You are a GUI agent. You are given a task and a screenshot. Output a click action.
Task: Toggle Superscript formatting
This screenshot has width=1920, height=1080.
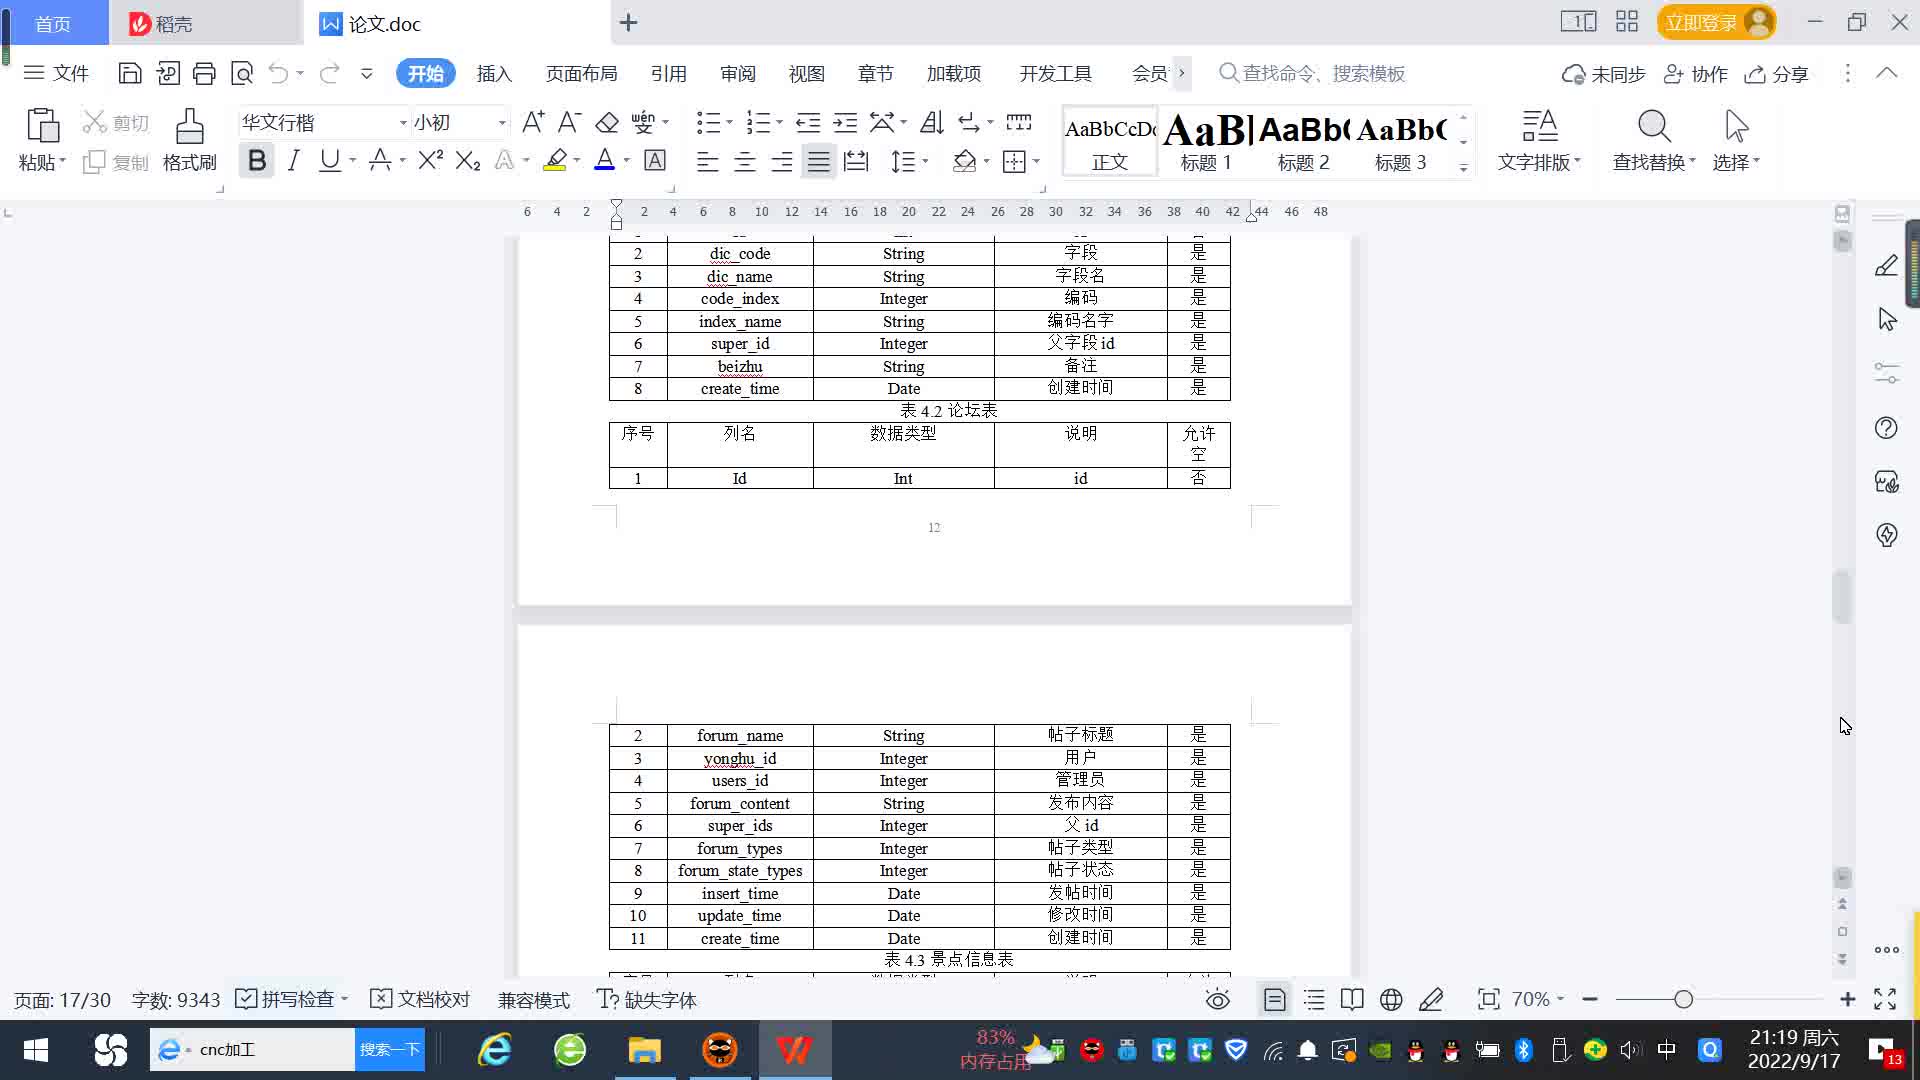431,160
